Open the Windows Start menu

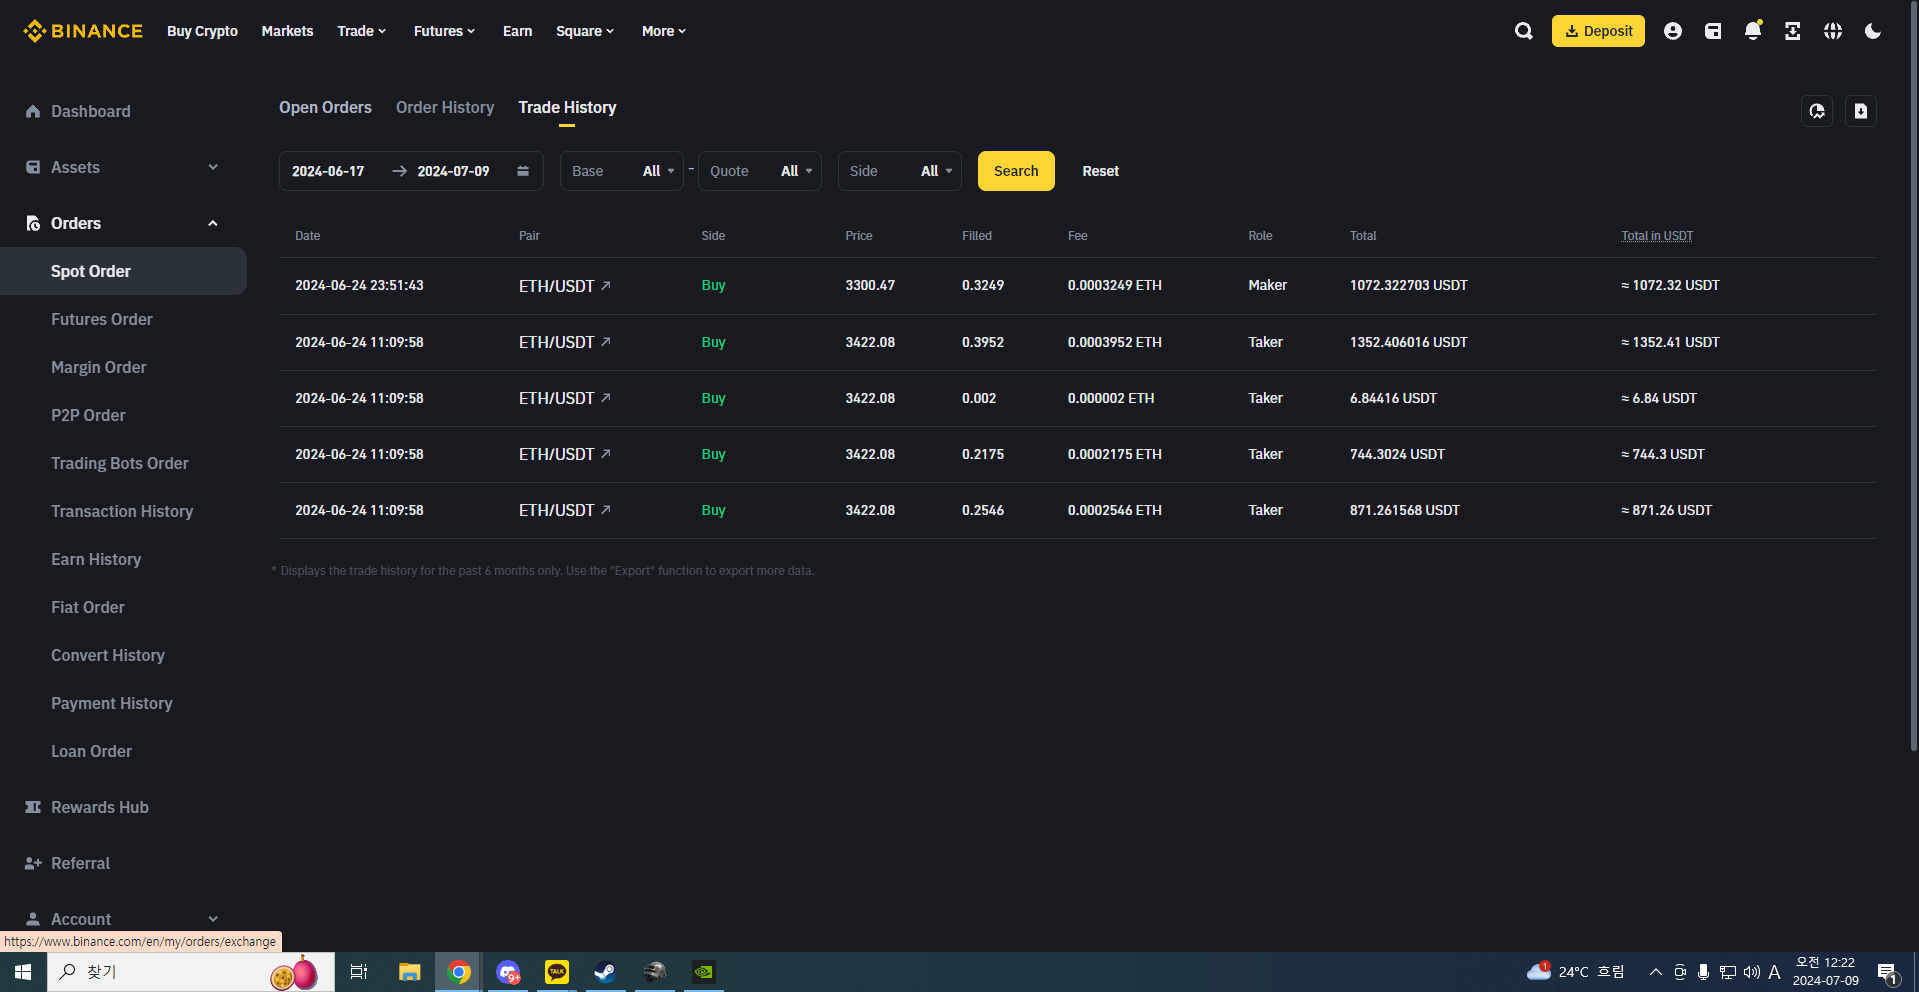pos(23,972)
